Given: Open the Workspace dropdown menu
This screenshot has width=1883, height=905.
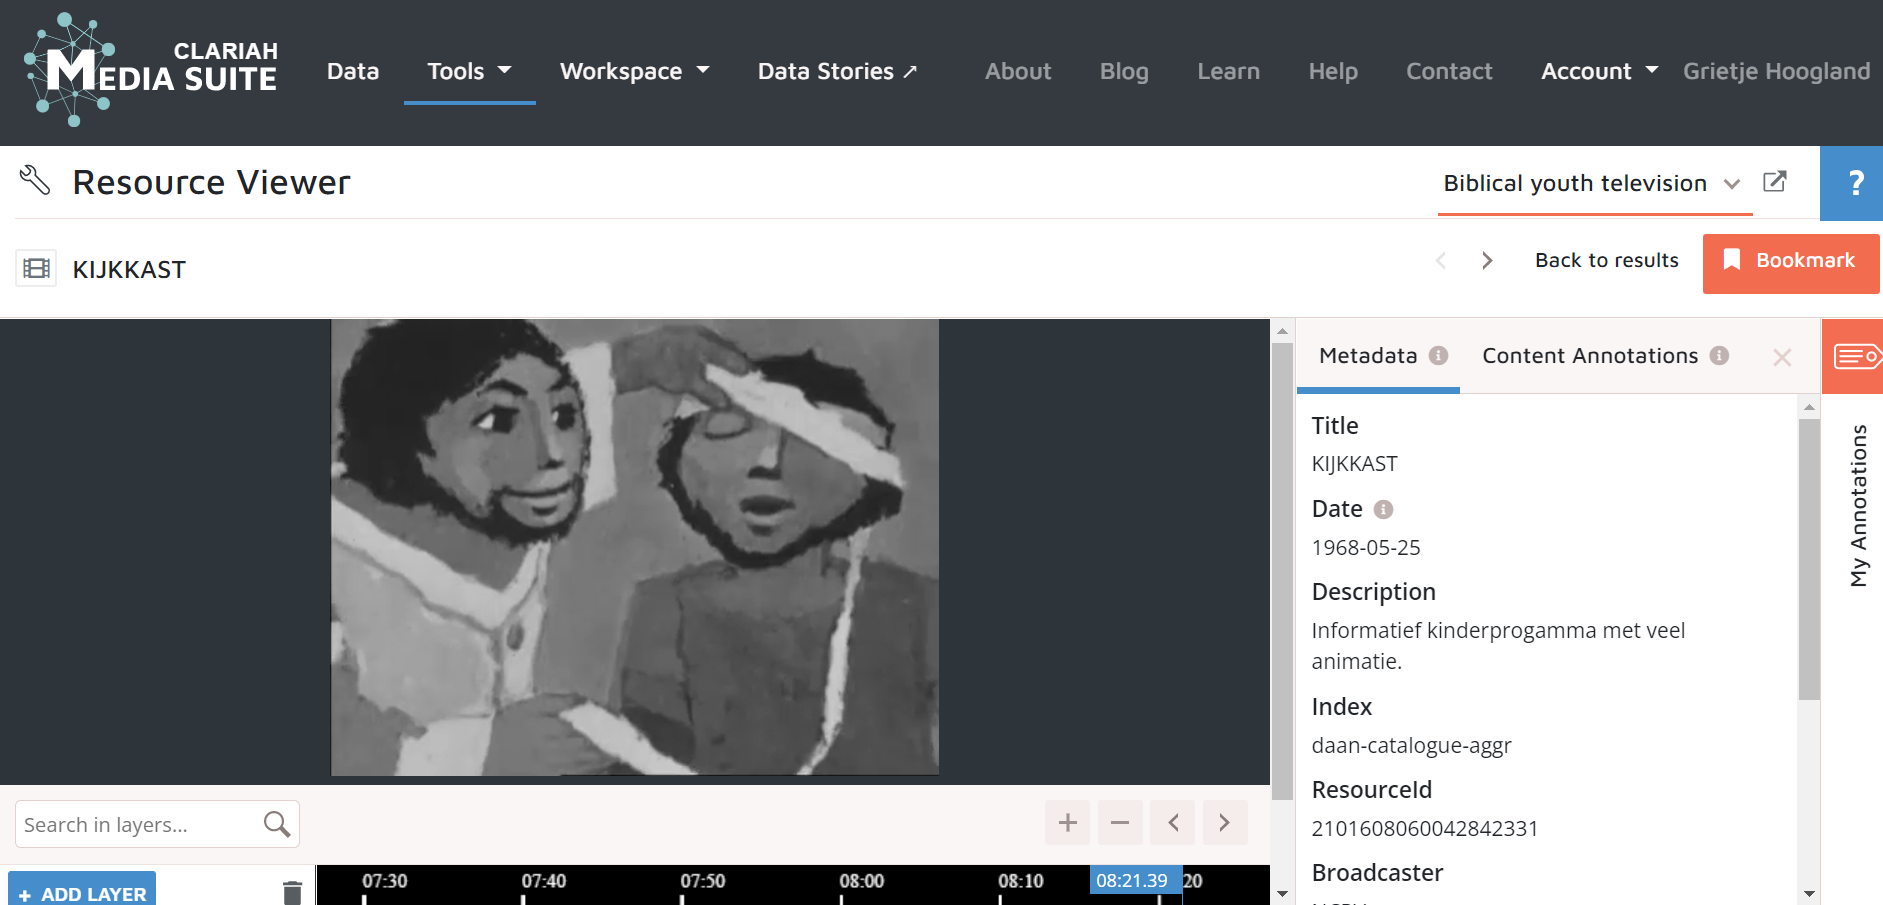Looking at the screenshot, I should pos(634,71).
